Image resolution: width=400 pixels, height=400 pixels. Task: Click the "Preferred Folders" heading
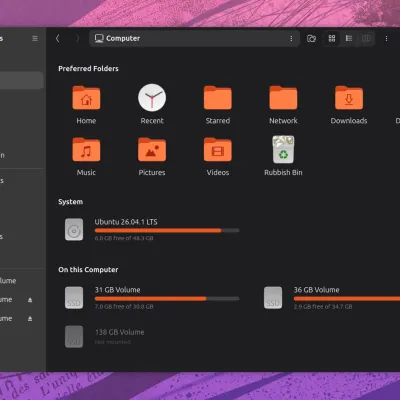88,69
